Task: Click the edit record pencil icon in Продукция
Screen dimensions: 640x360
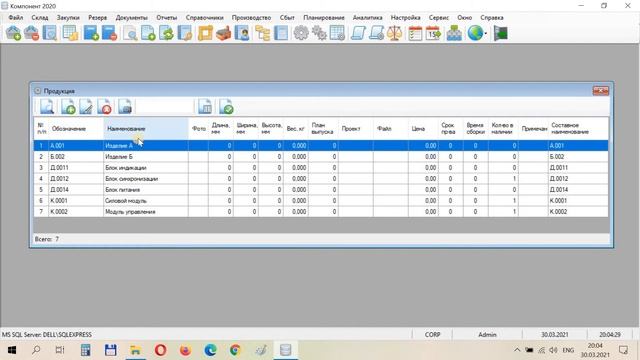Action: pos(86,107)
